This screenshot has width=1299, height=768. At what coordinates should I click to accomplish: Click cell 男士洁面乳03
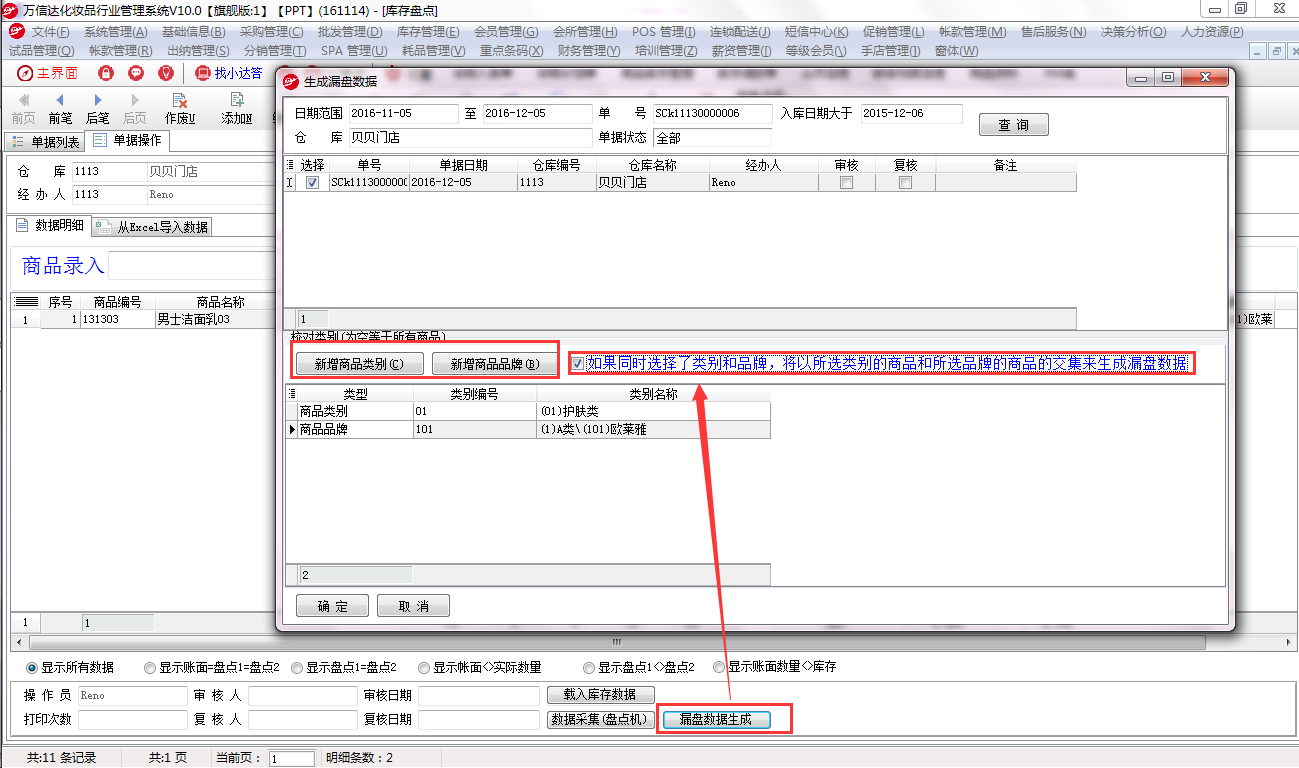215,320
